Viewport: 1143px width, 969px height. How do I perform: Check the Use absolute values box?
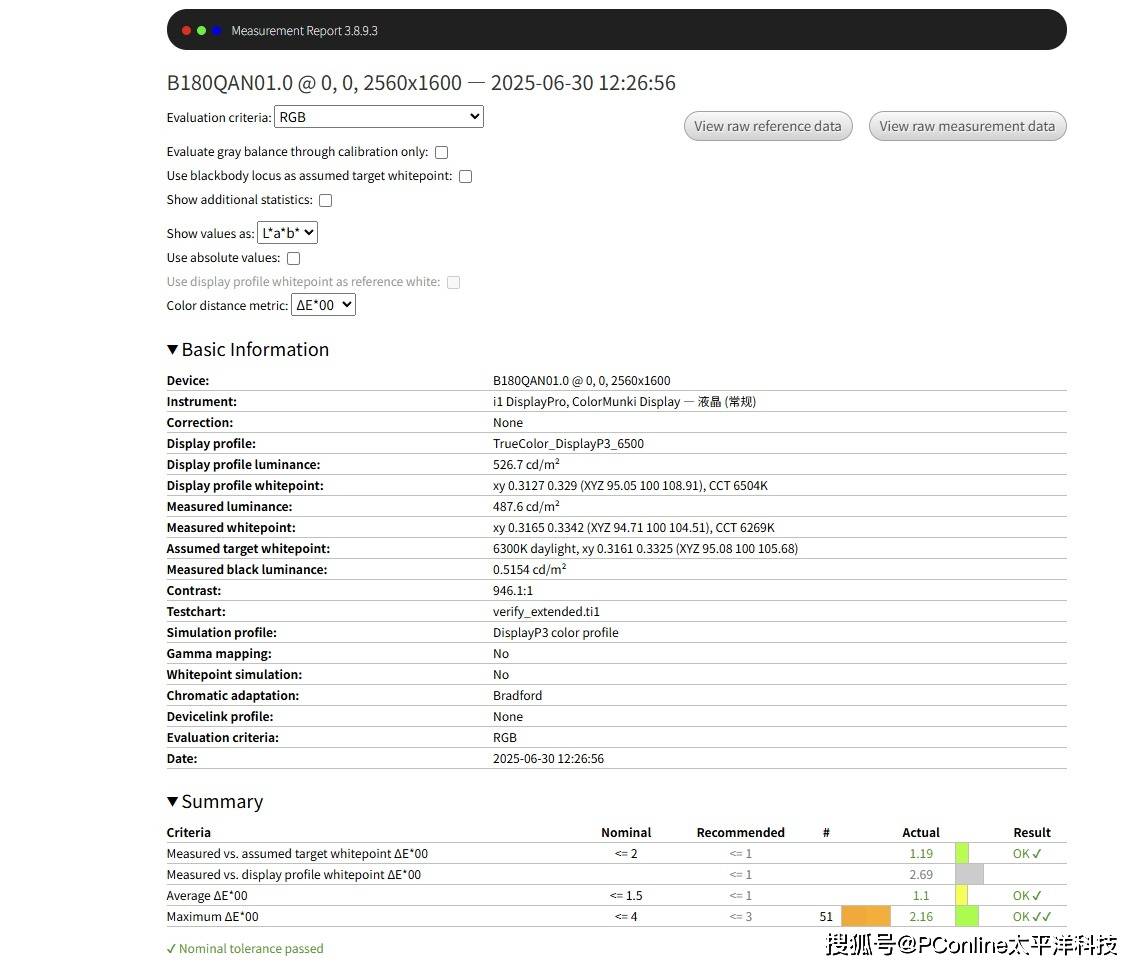click(x=293, y=259)
